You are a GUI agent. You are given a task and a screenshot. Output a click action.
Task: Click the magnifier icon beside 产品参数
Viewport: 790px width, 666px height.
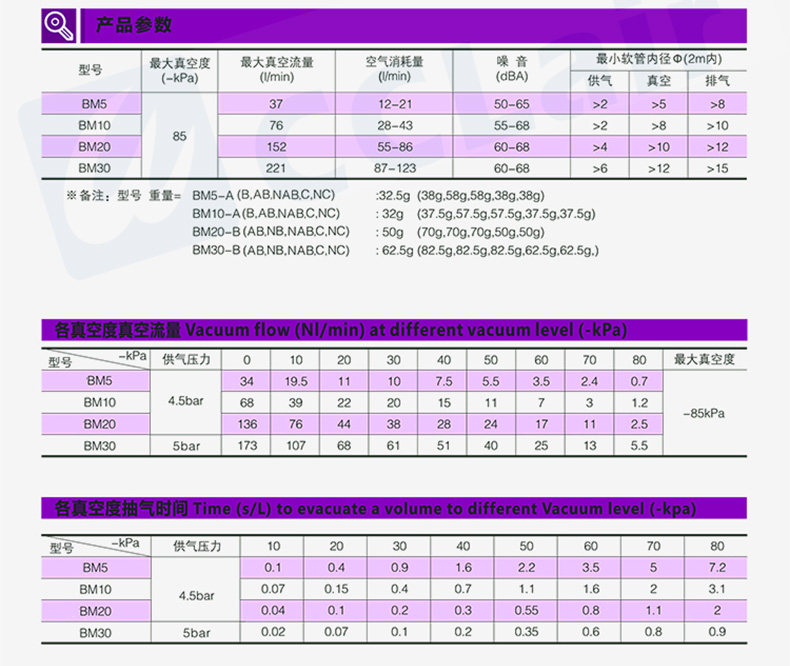[58, 25]
